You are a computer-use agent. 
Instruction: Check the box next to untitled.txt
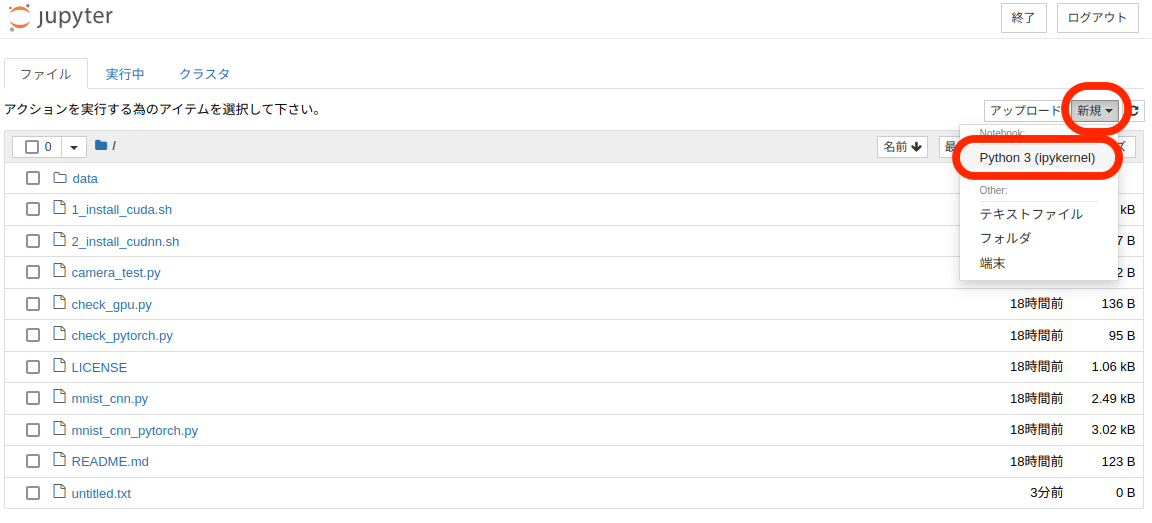[x=33, y=493]
